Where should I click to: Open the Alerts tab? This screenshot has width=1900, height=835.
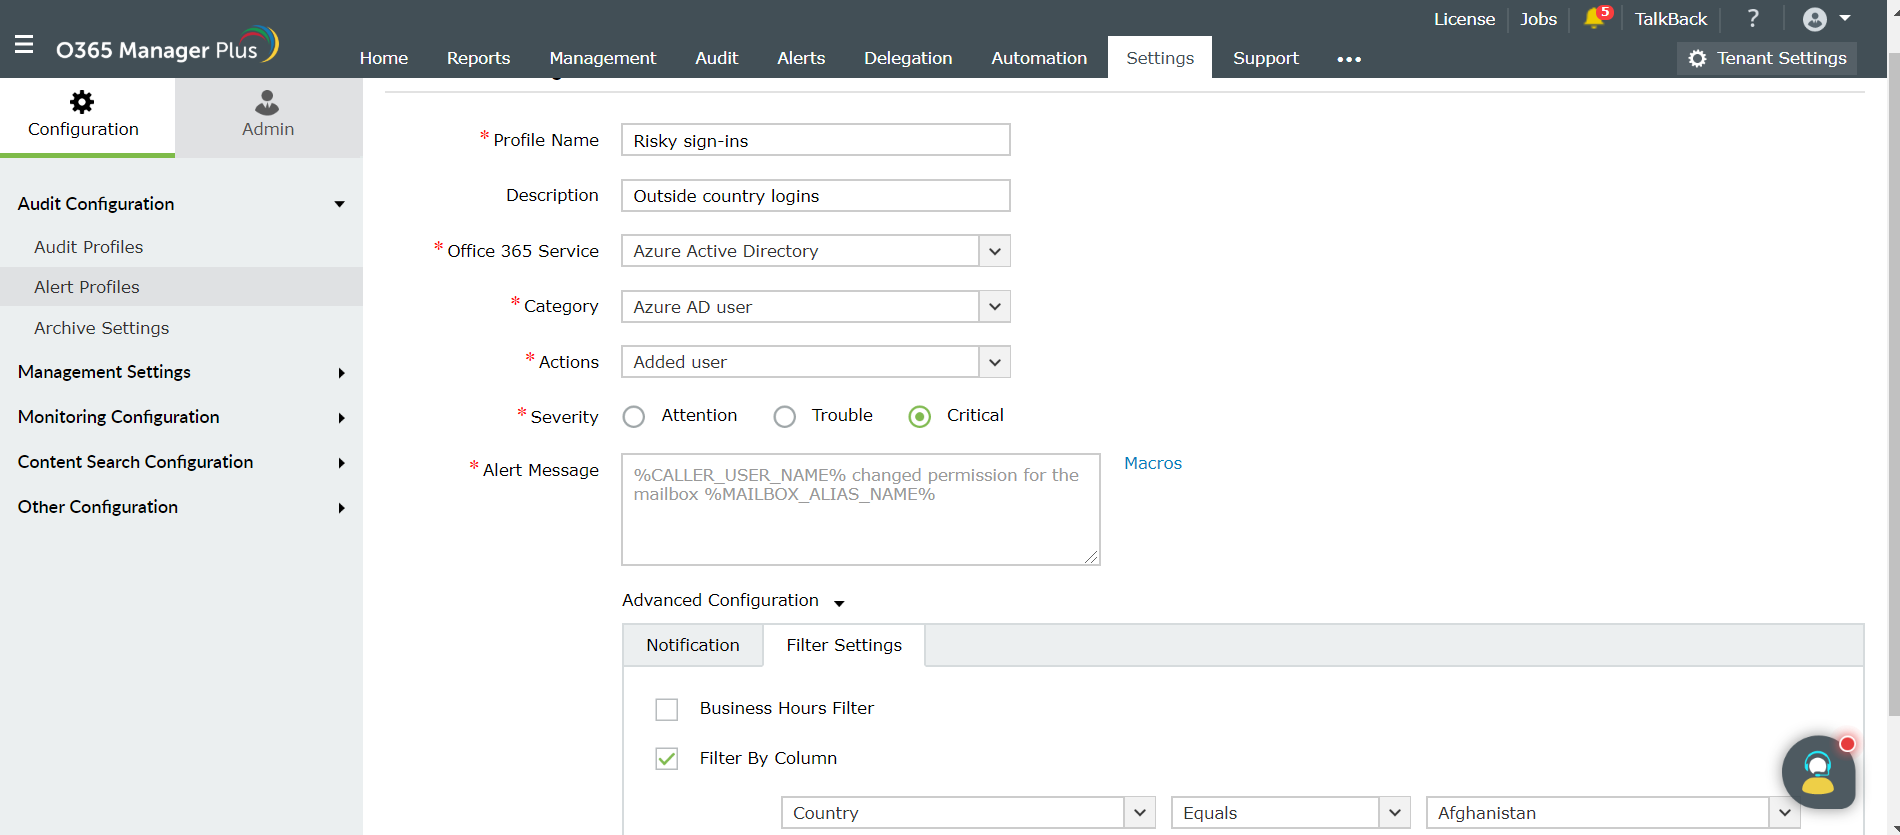pyautogui.click(x=801, y=58)
